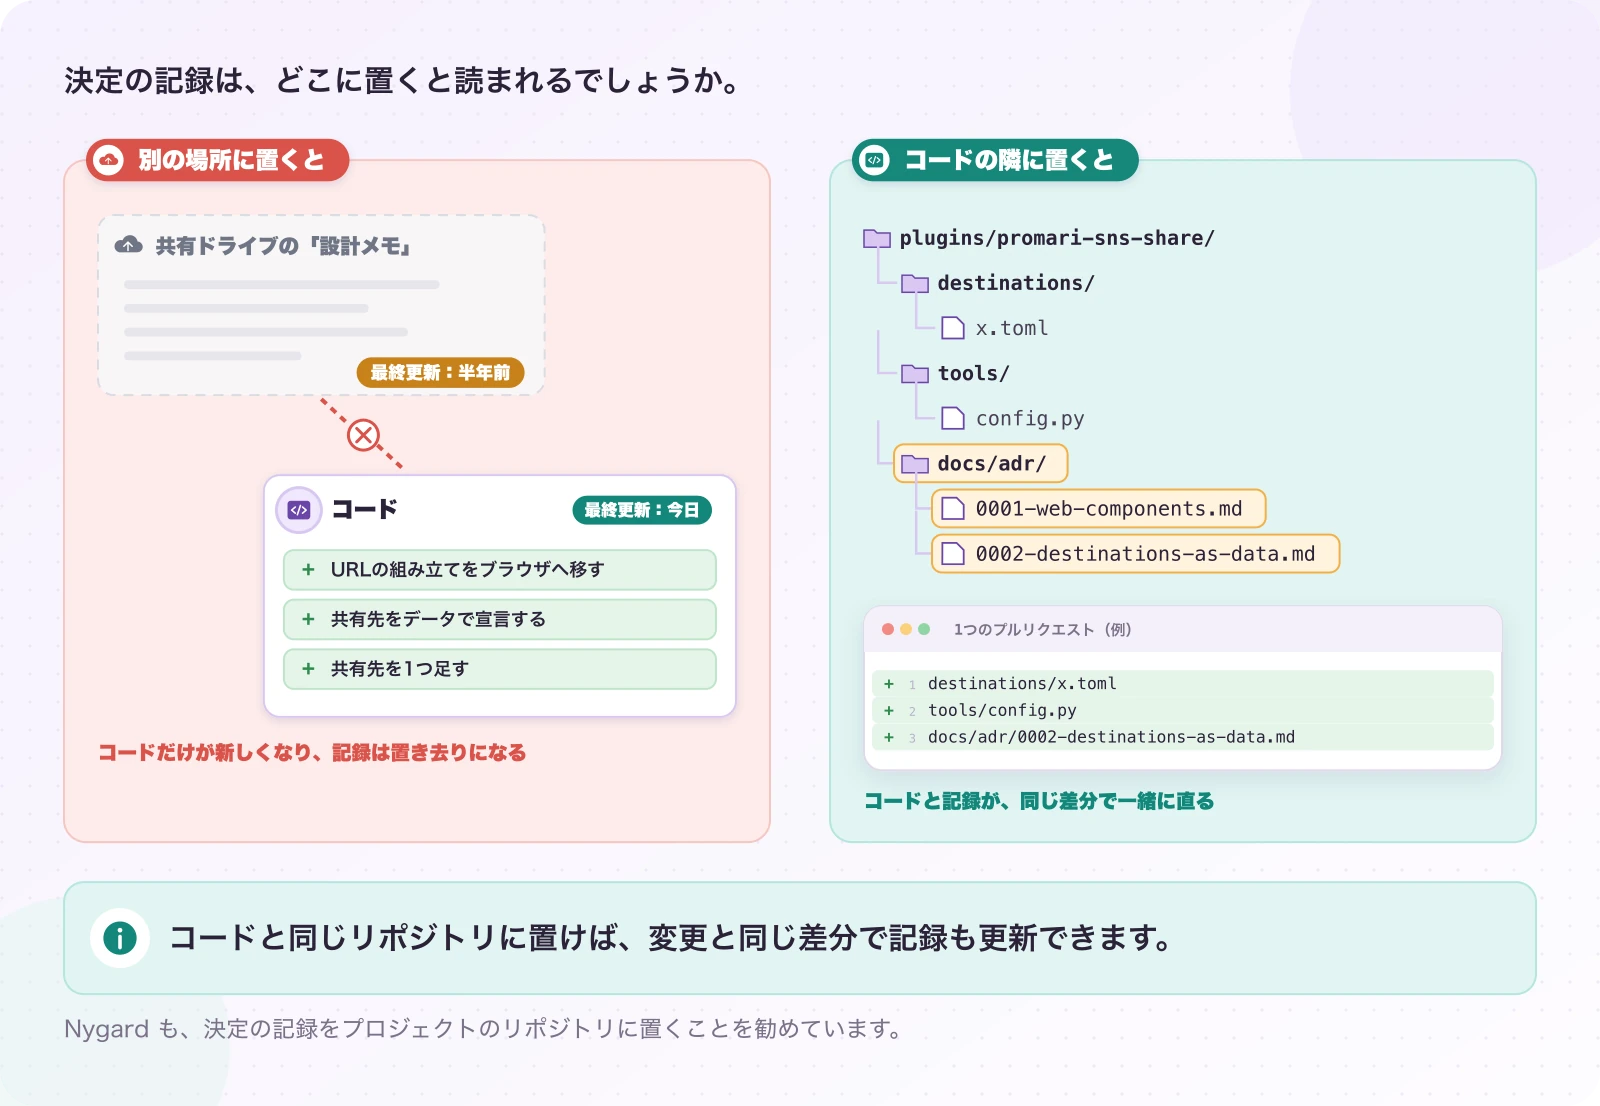This screenshot has width=1600, height=1106.
Task: Click the yellow dot in pull request window
Action: click(x=906, y=629)
